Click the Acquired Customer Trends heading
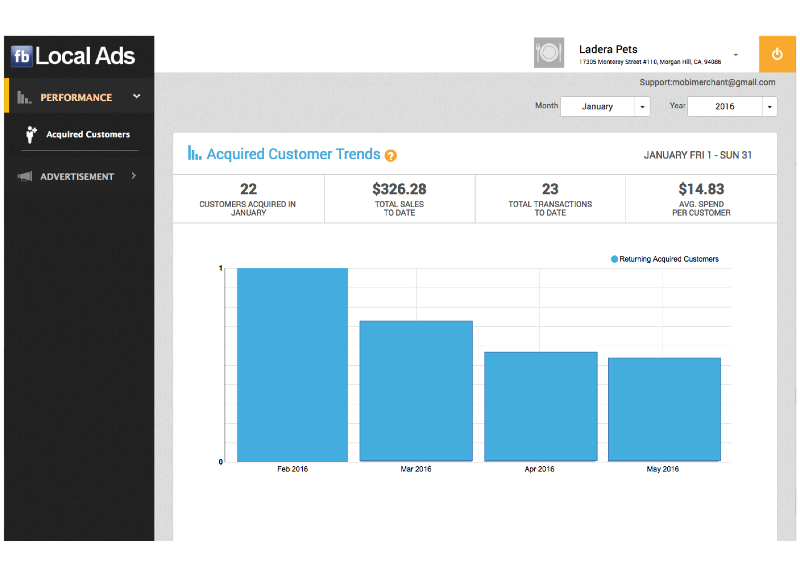Image resolution: width=800 pixels, height=583 pixels. coord(293,154)
